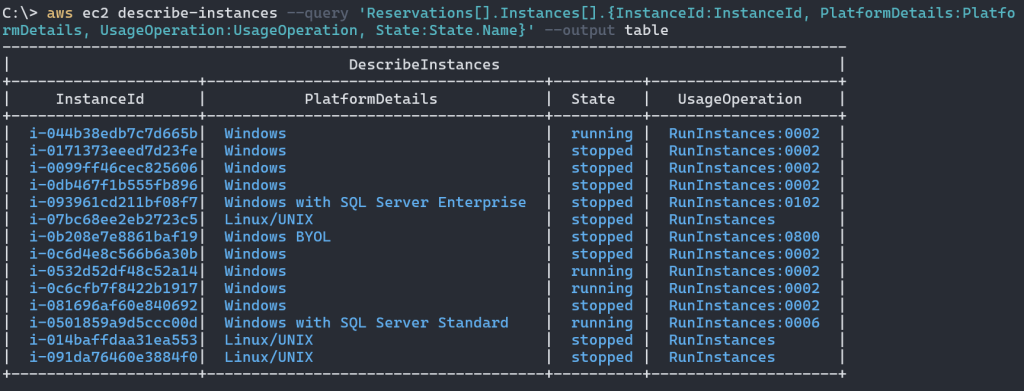Click the PlatformDetails column header
1024x391 pixels.
pos(371,99)
